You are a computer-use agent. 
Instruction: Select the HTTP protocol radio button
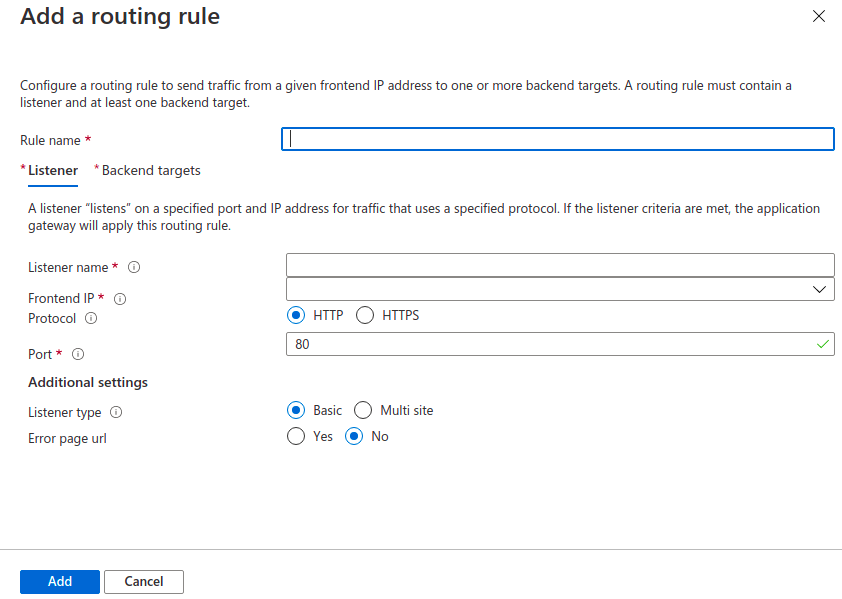(x=295, y=315)
